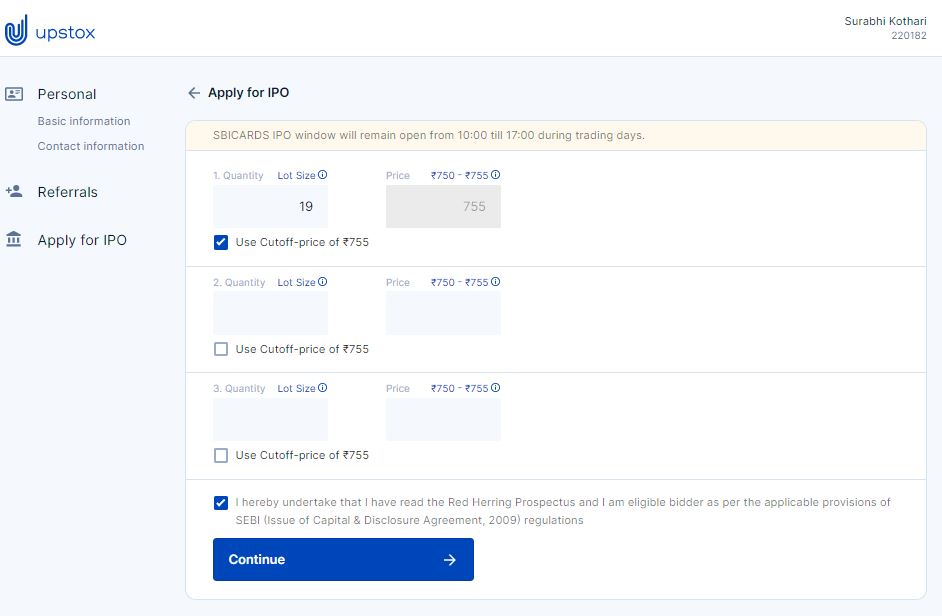Uncheck the cutoff-price checkbox for bid 1

pos(221,242)
